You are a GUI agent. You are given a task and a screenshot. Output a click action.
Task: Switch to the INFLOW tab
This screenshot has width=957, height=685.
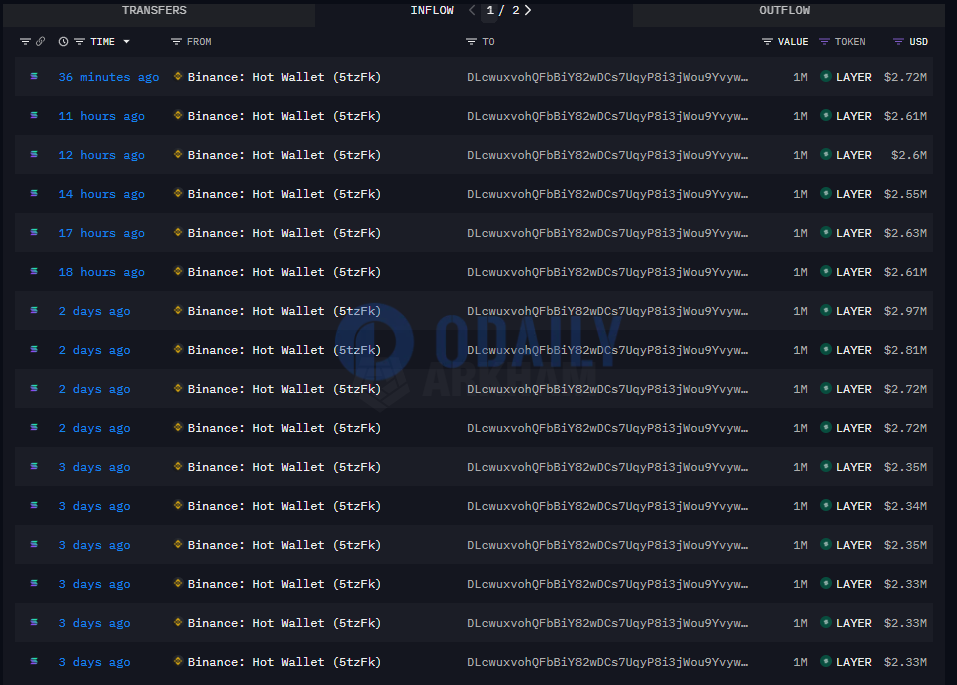(432, 10)
